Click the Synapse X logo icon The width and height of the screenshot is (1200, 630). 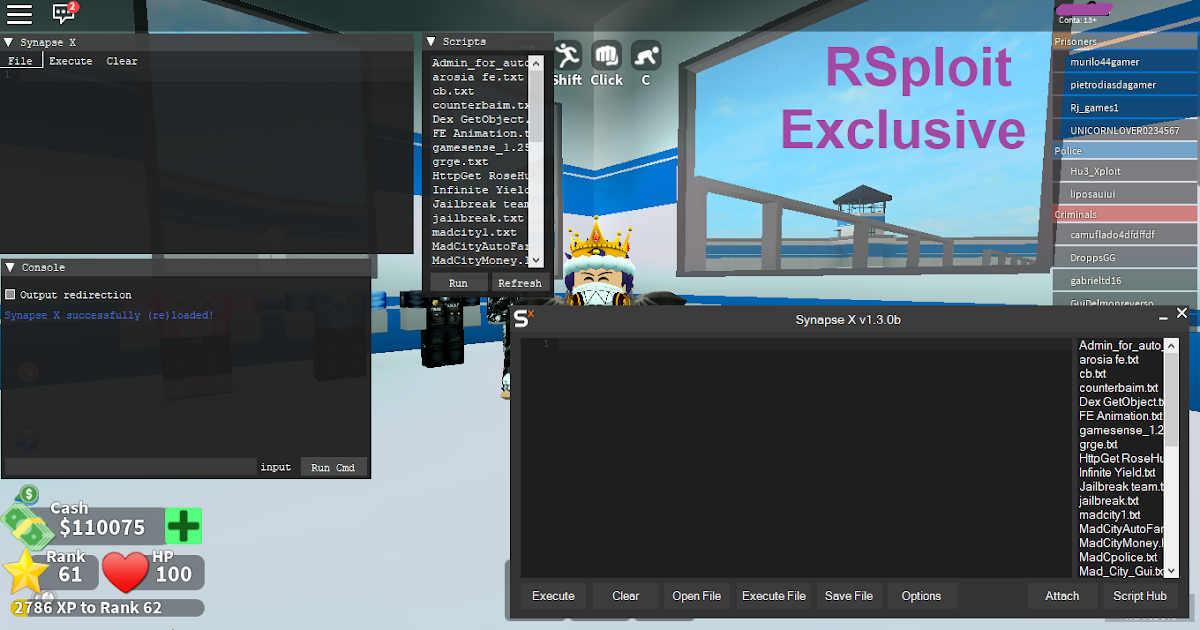pyautogui.click(x=523, y=318)
